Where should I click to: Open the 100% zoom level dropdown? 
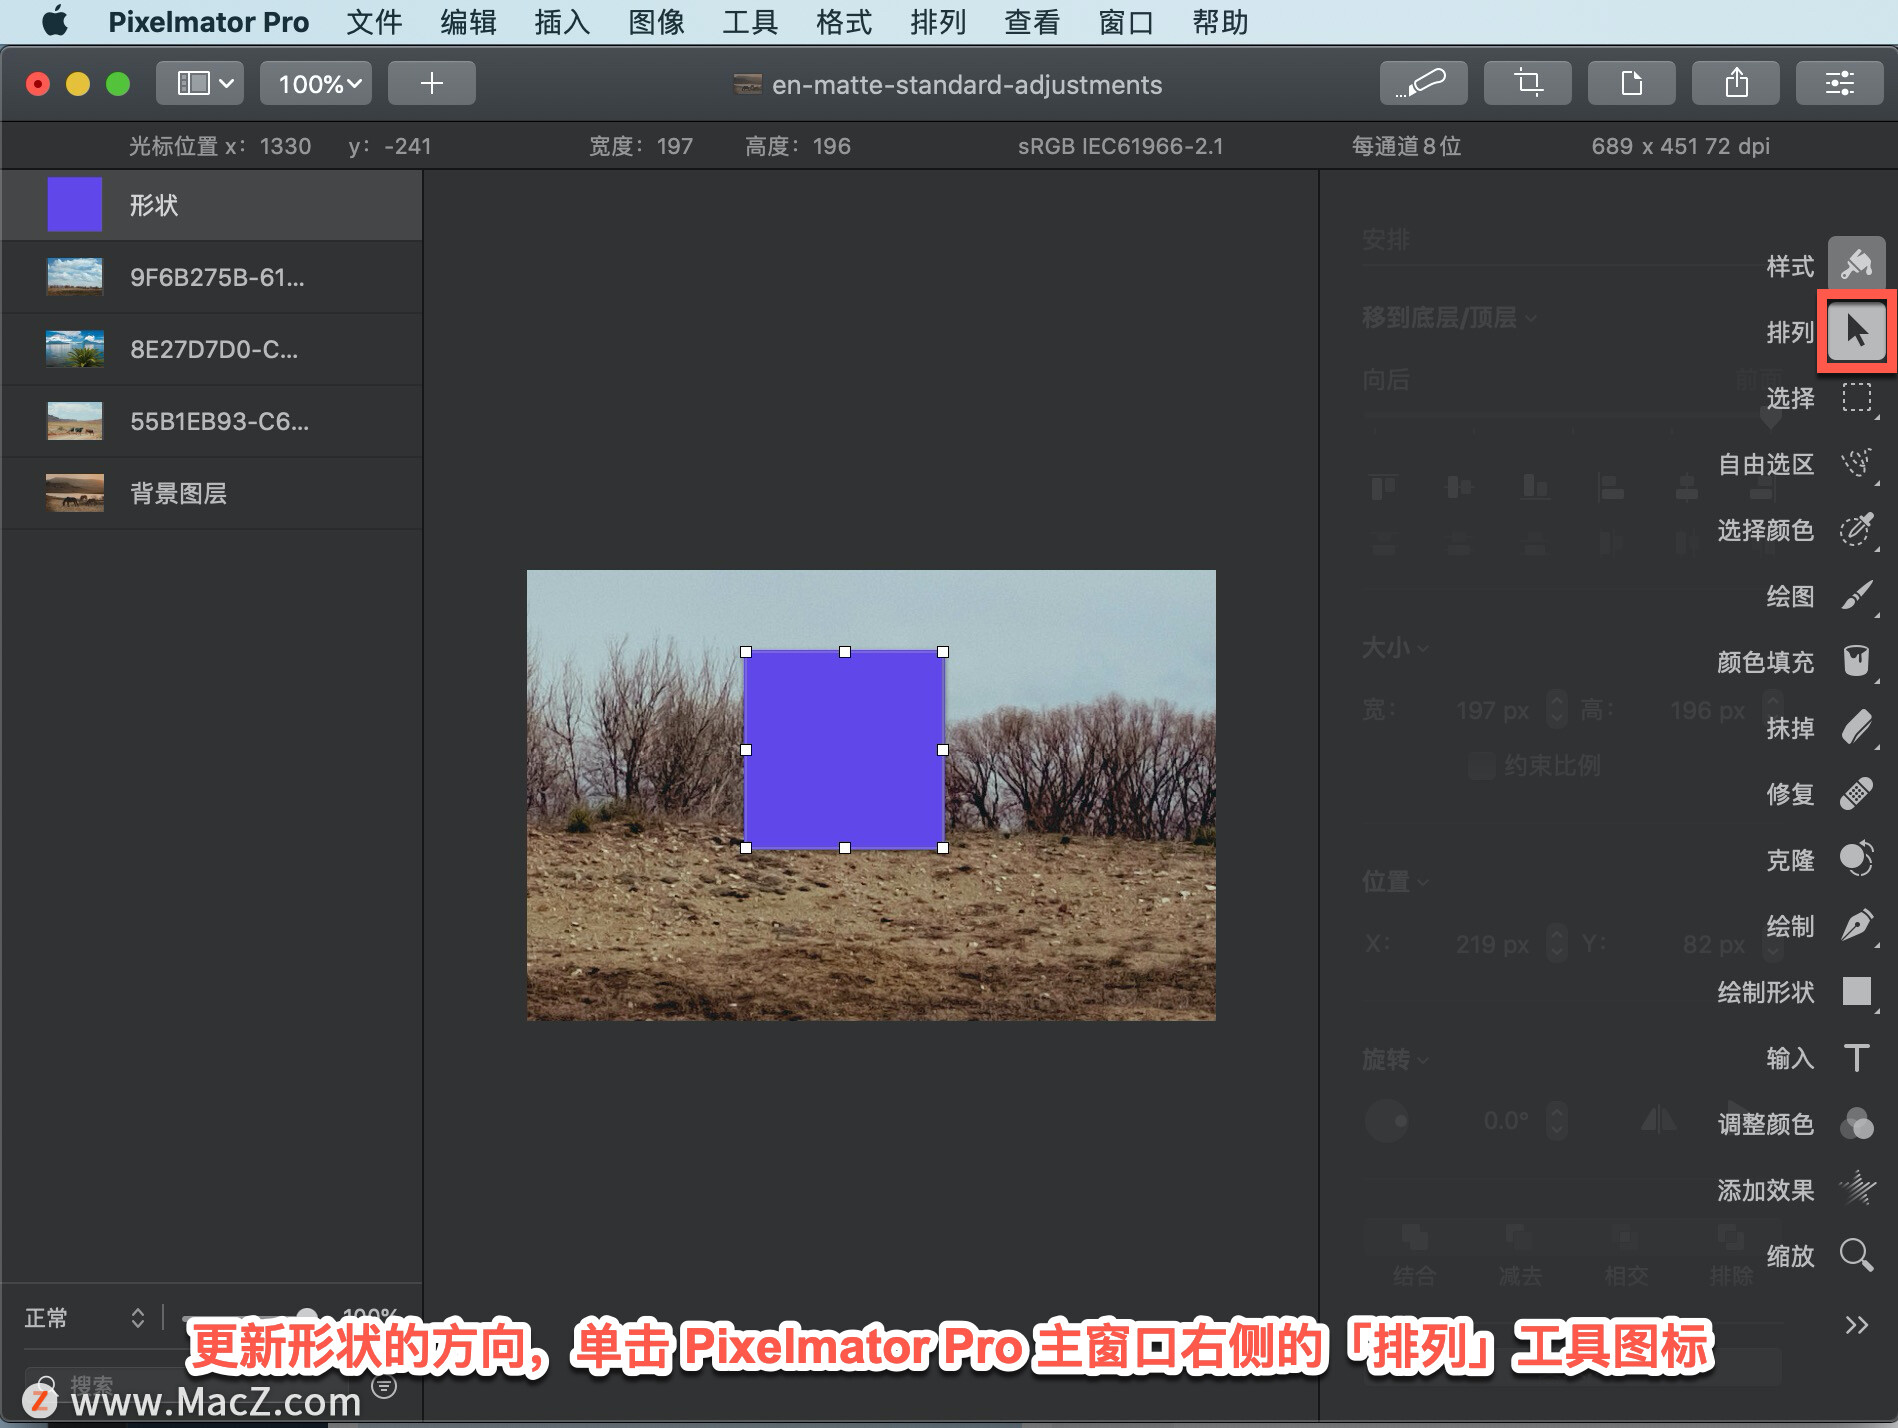tap(316, 83)
